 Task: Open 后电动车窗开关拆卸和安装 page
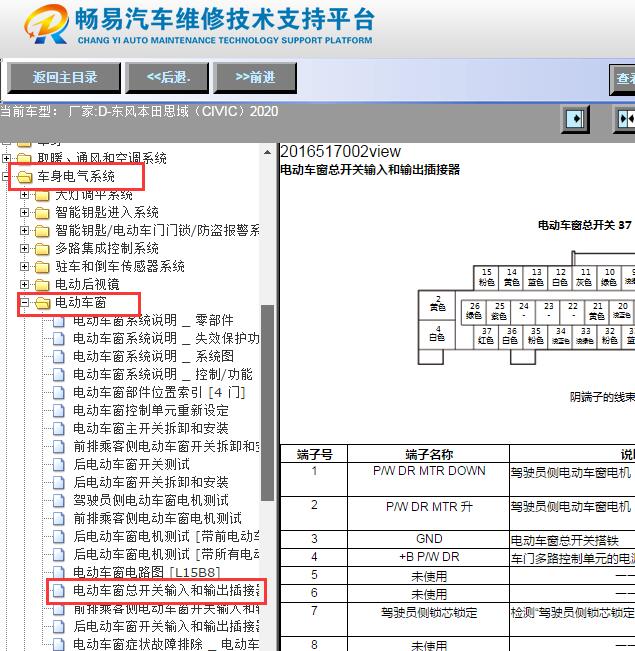pos(151,482)
